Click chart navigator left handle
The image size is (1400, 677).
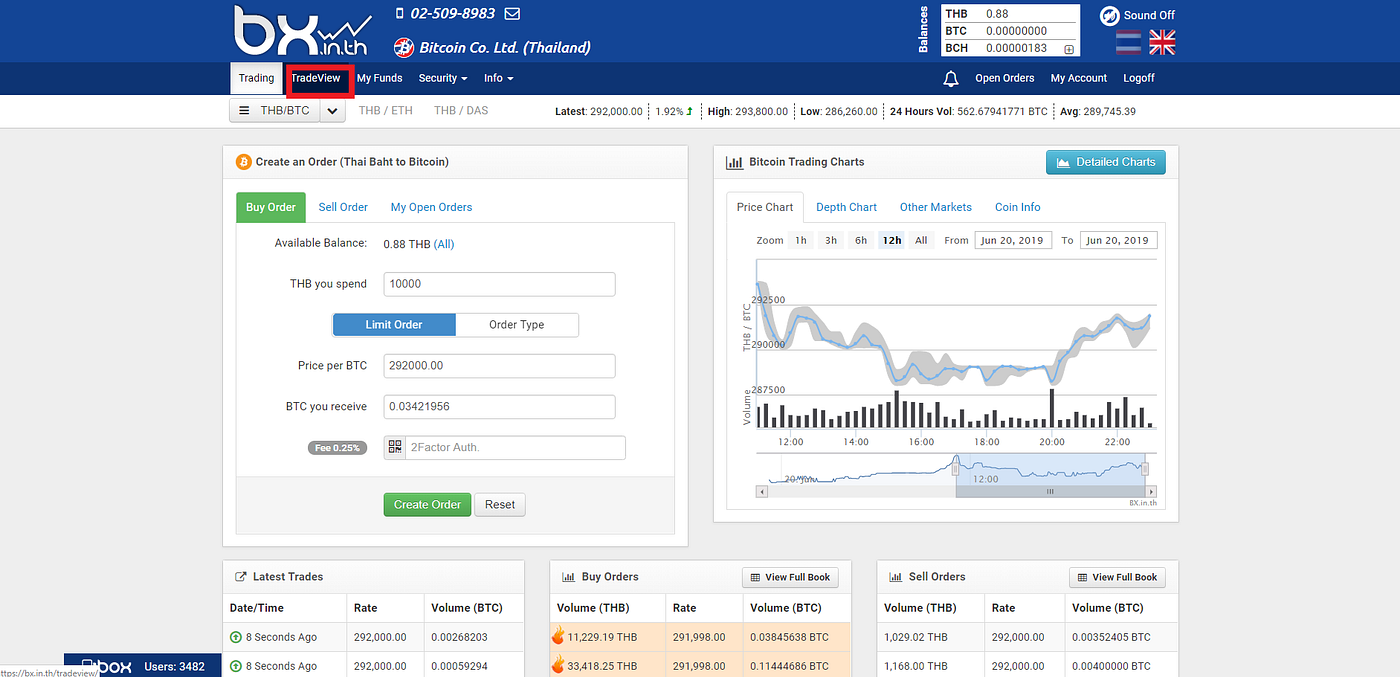click(x=956, y=468)
